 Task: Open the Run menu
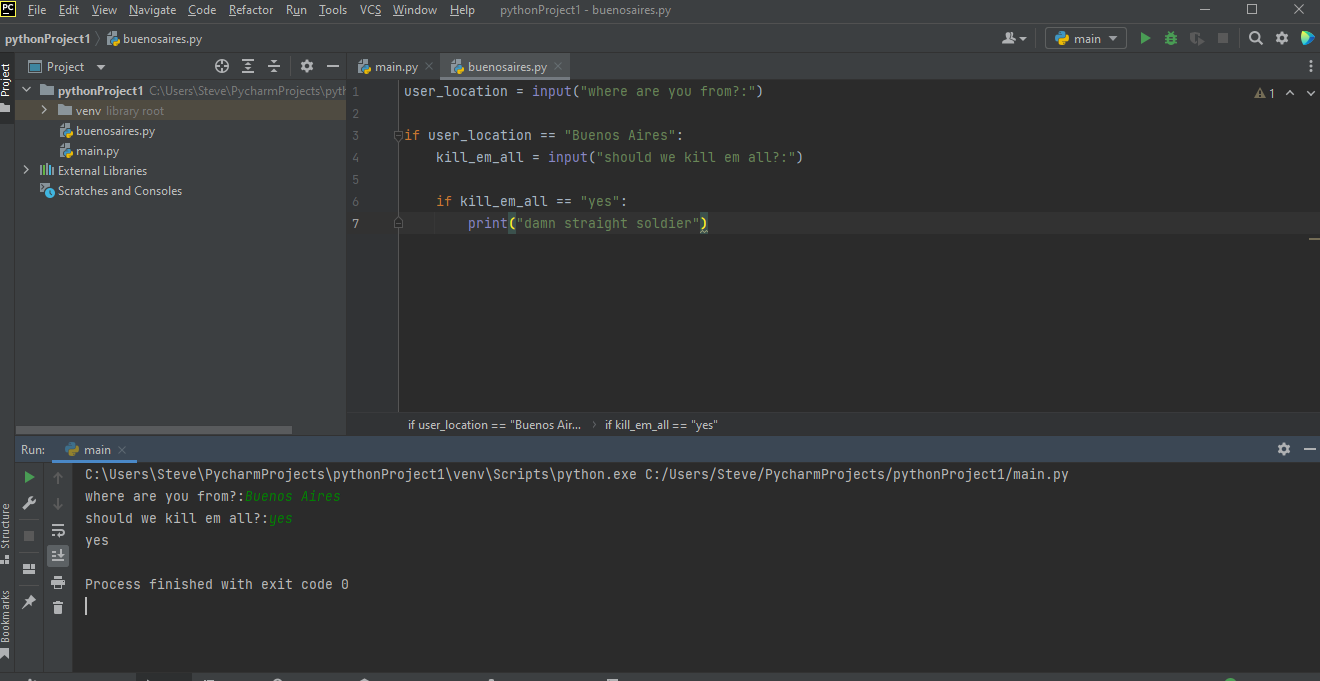point(296,10)
